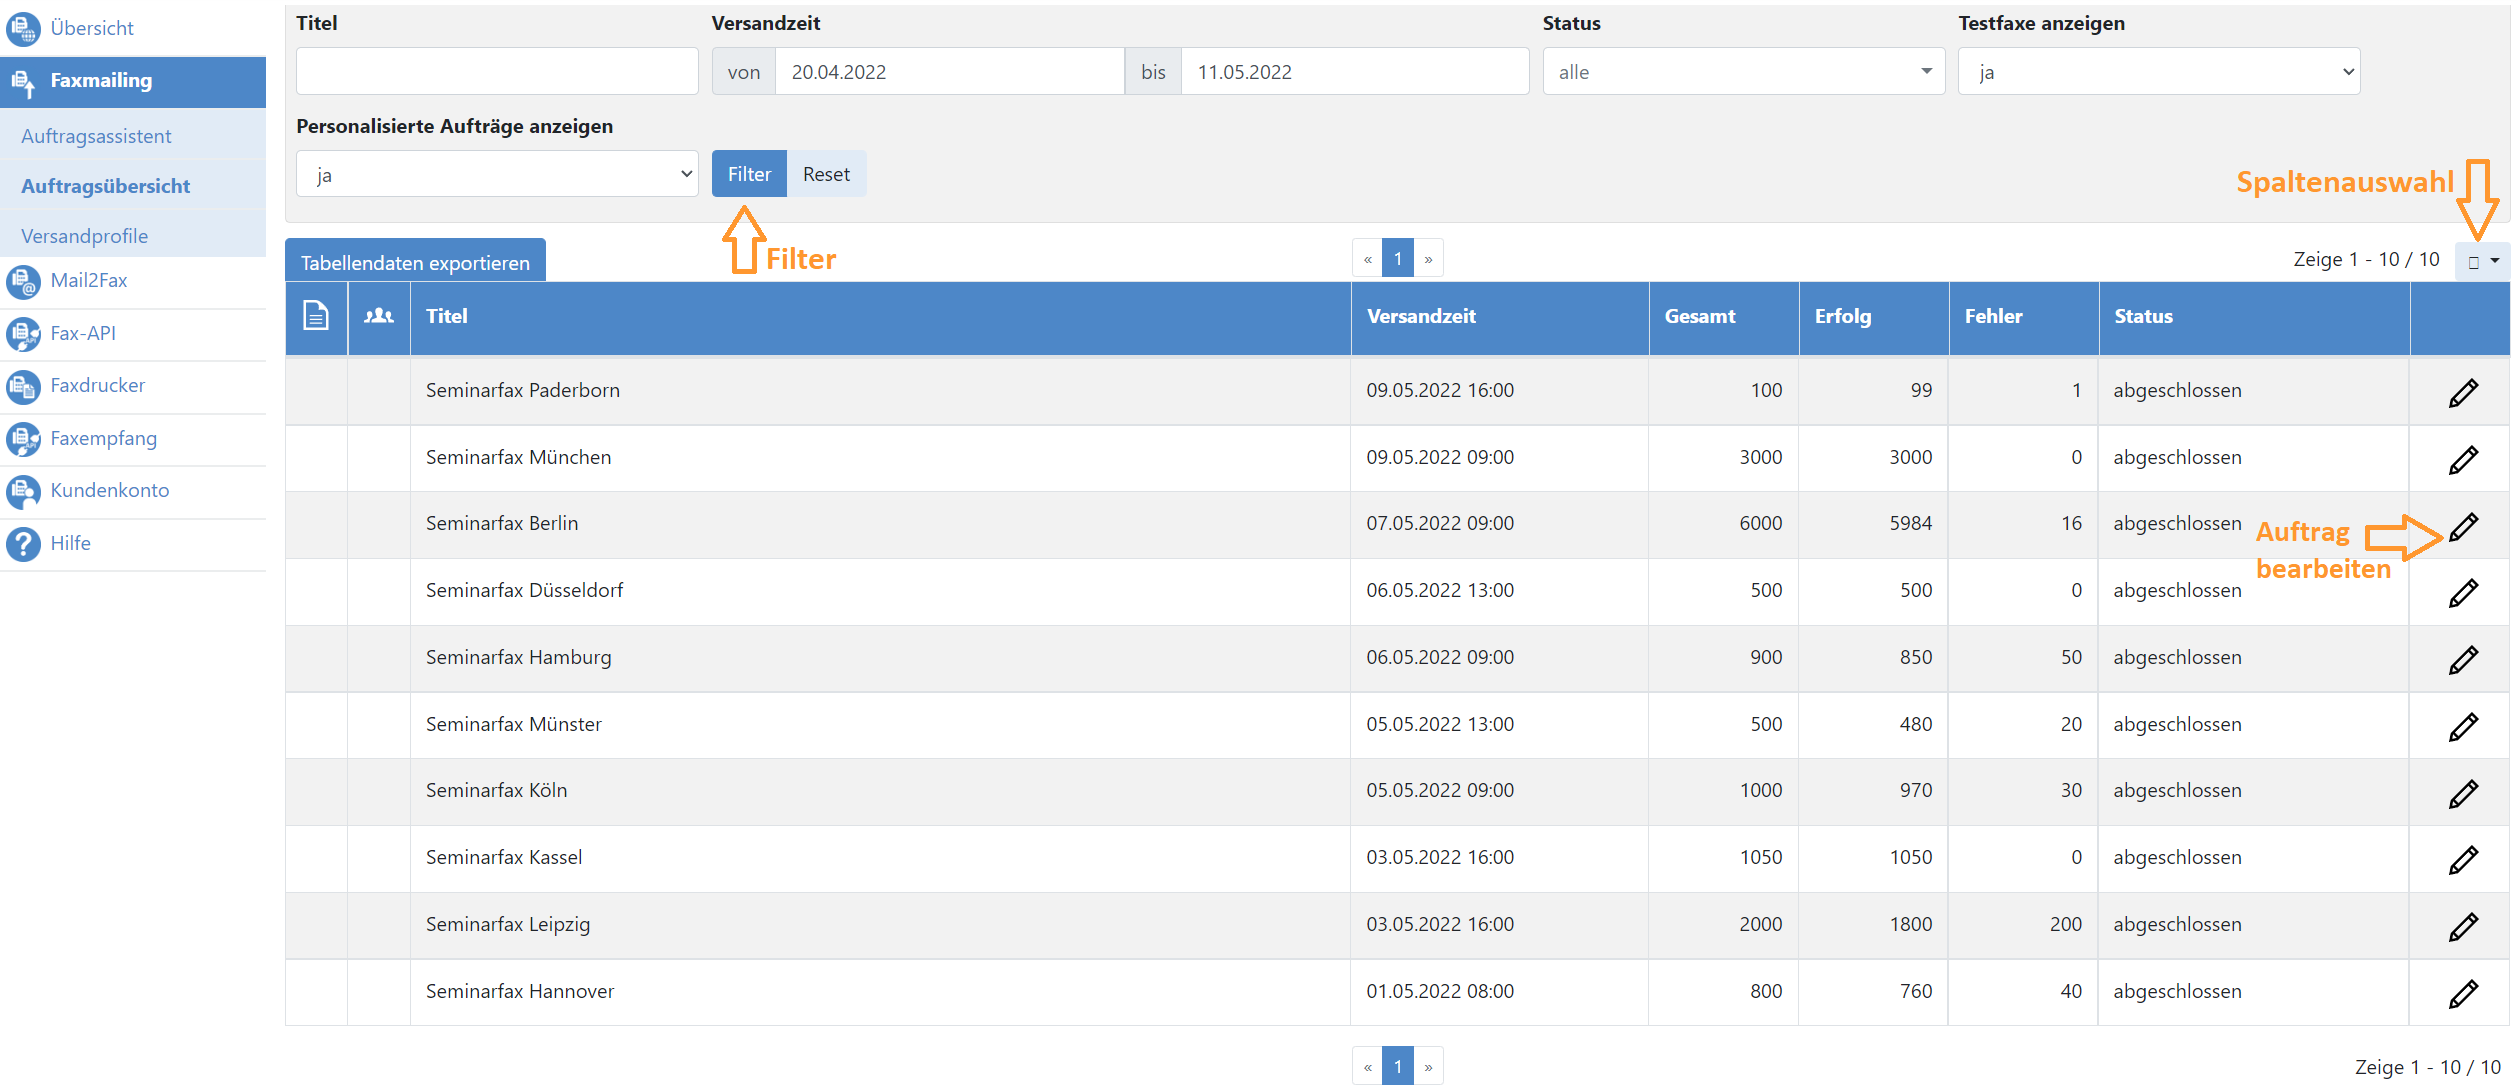
Task: Click the 5984 Erfolg value
Action: [1910, 523]
